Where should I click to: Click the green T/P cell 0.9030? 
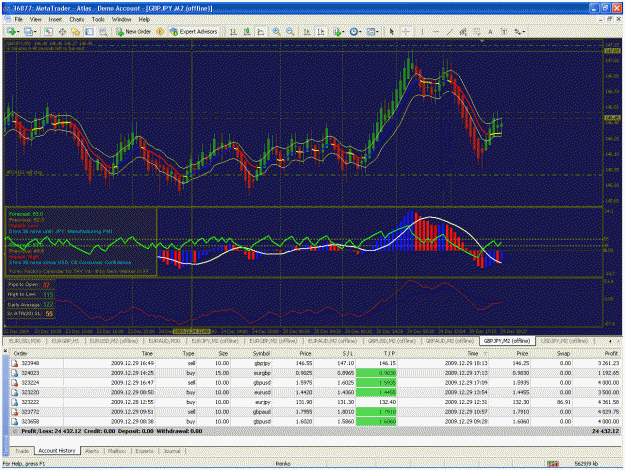point(376,373)
